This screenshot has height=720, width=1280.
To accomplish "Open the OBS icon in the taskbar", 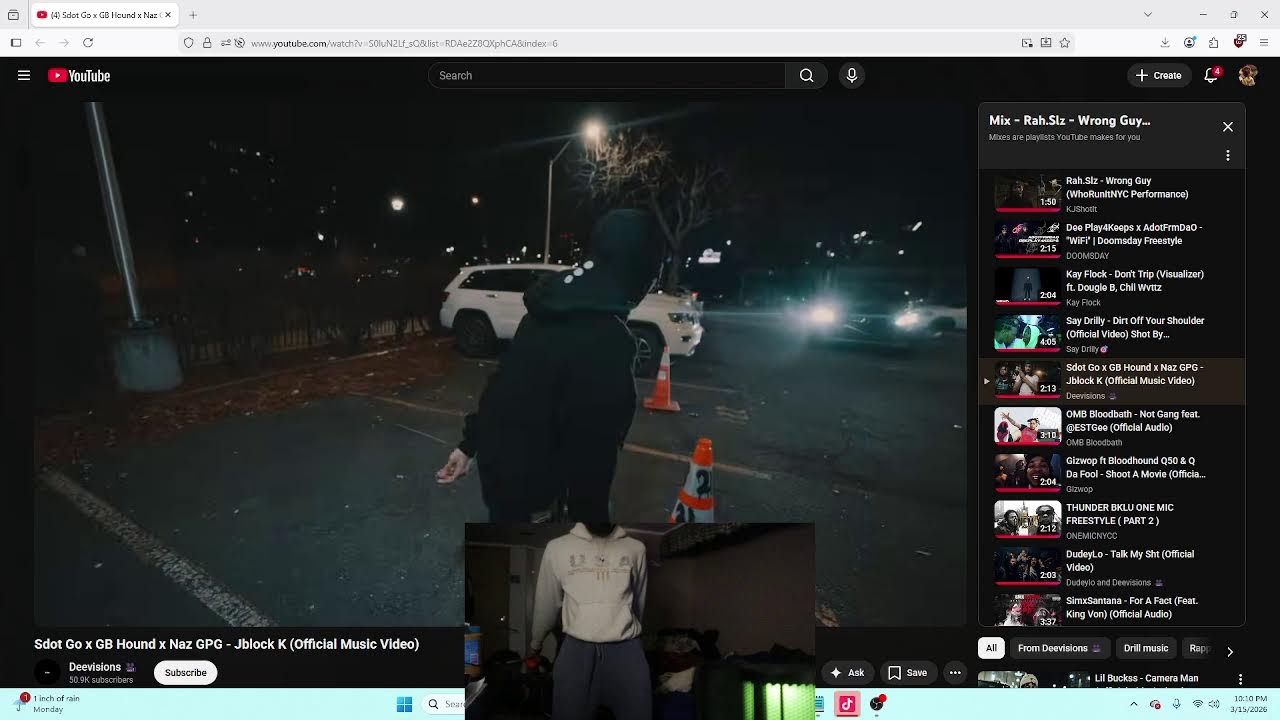I will pos(877,704).
